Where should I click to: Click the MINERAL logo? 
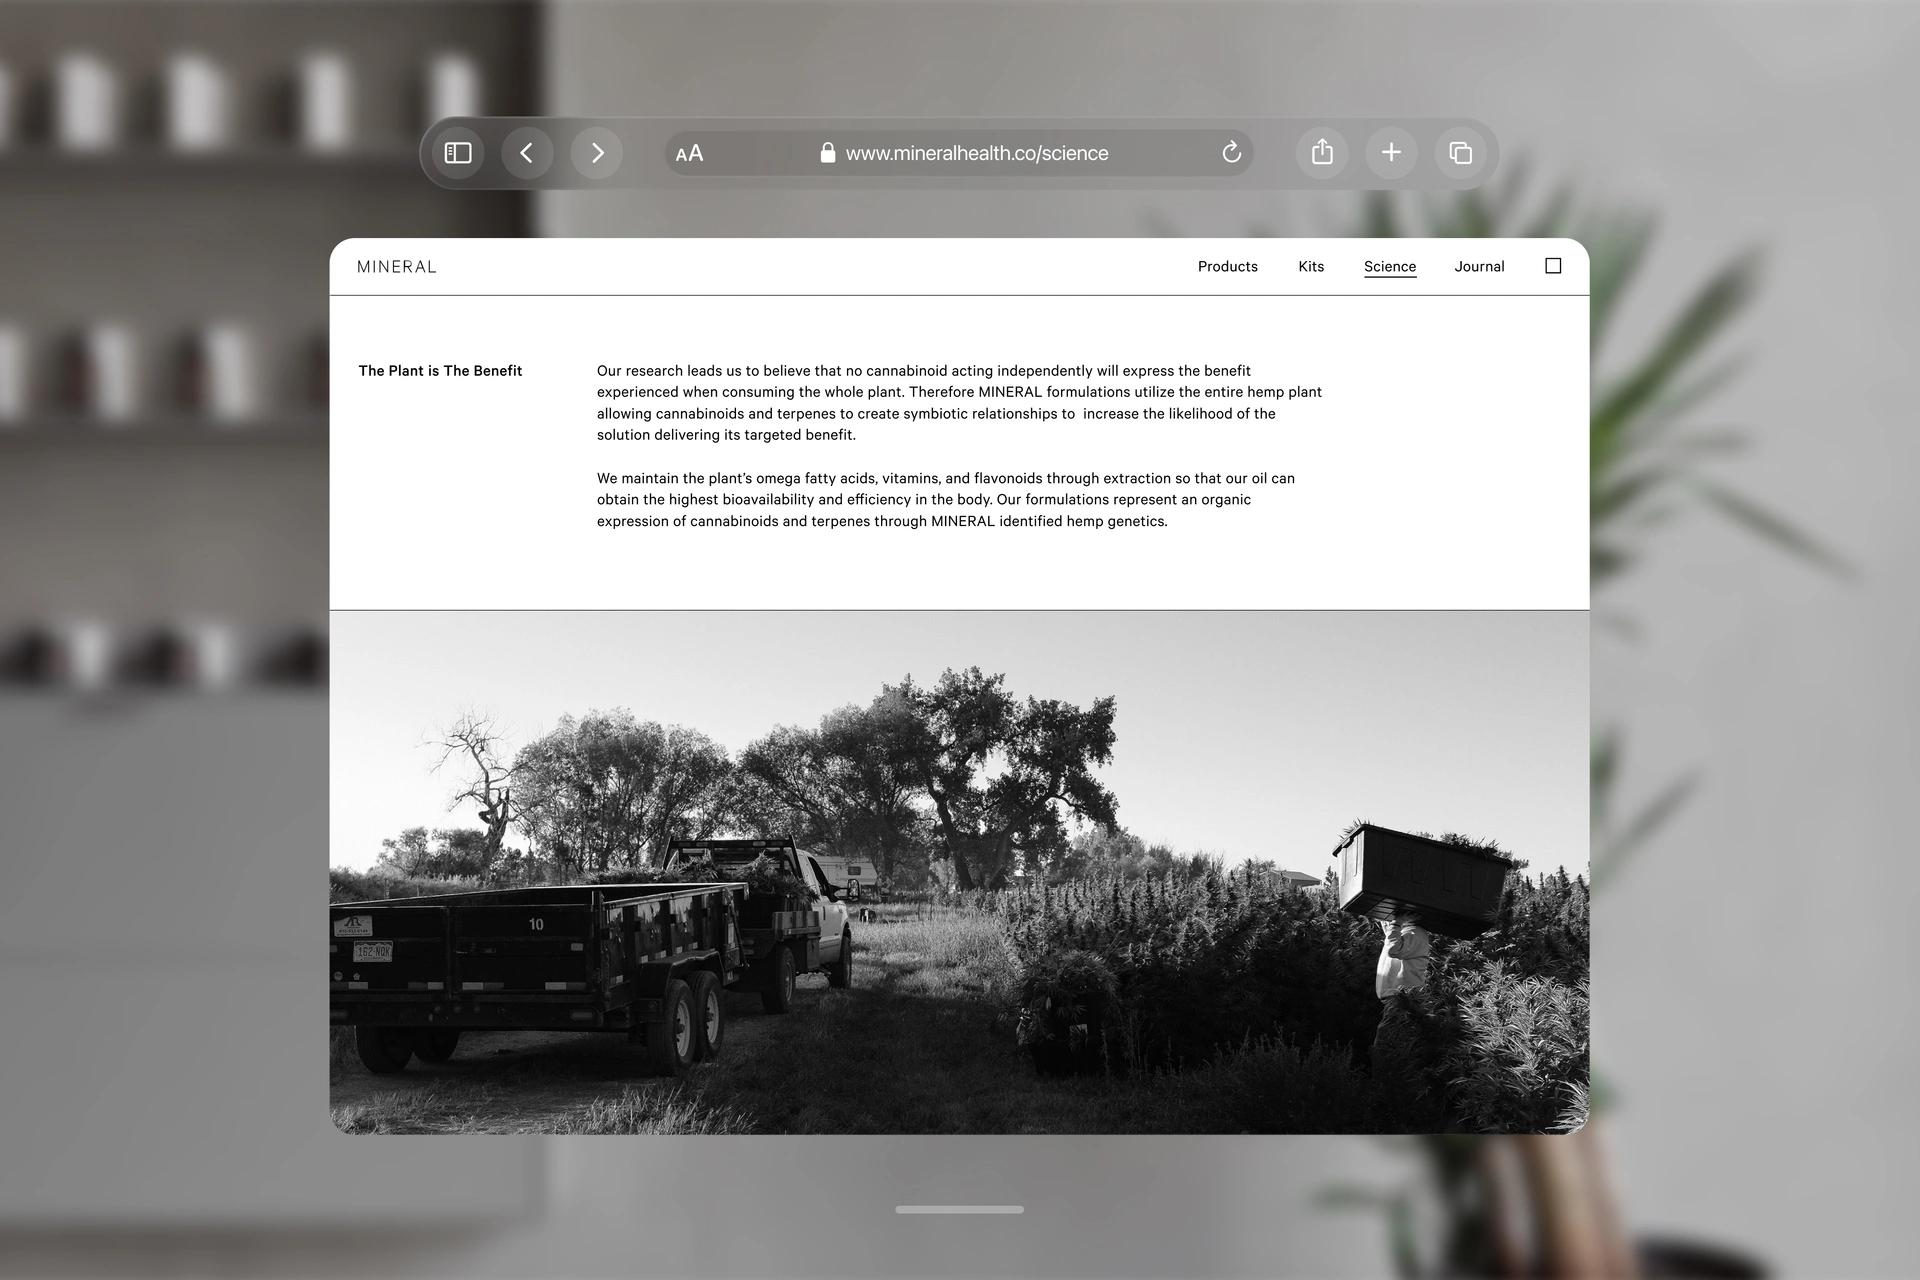click(x=397, y=267)
